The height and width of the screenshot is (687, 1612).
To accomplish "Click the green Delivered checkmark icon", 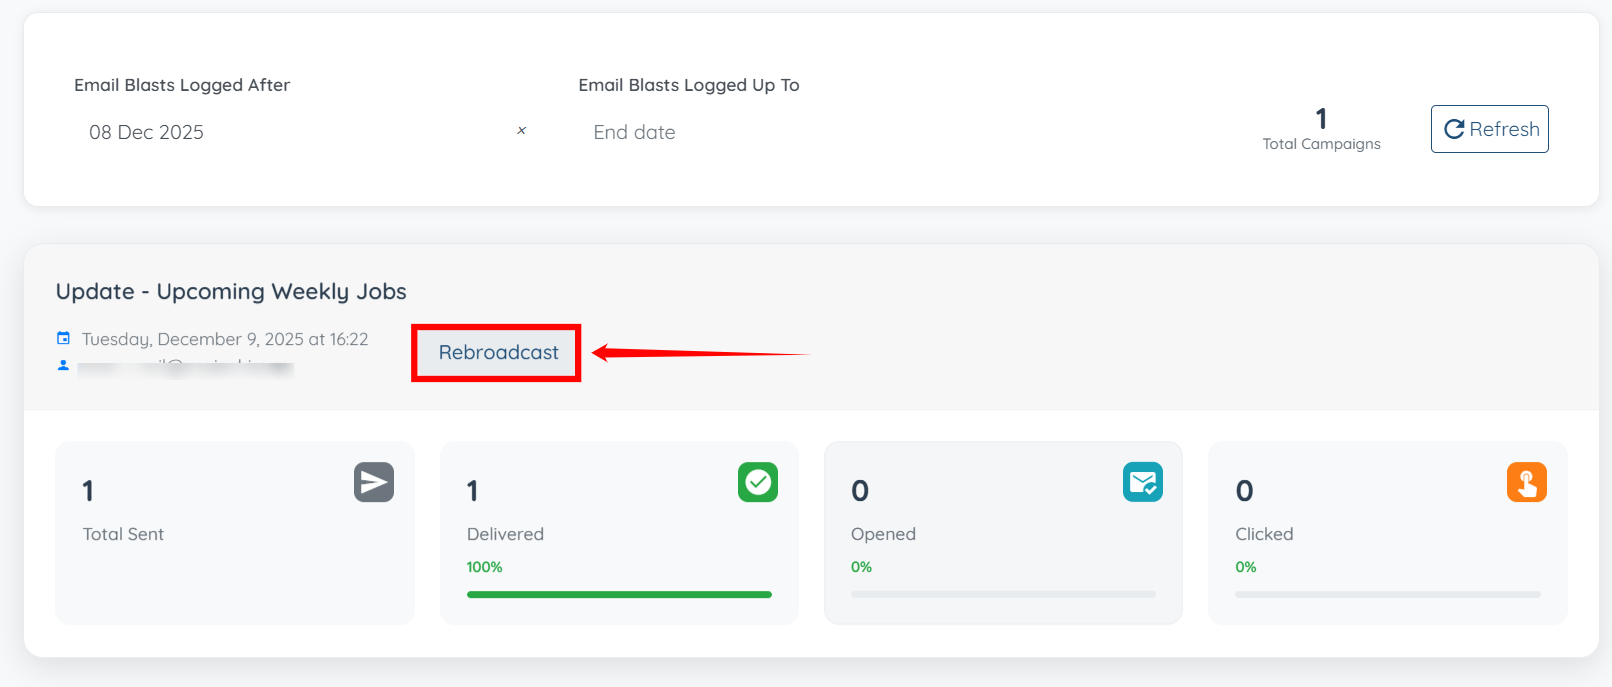I will (x=757, y=482).
